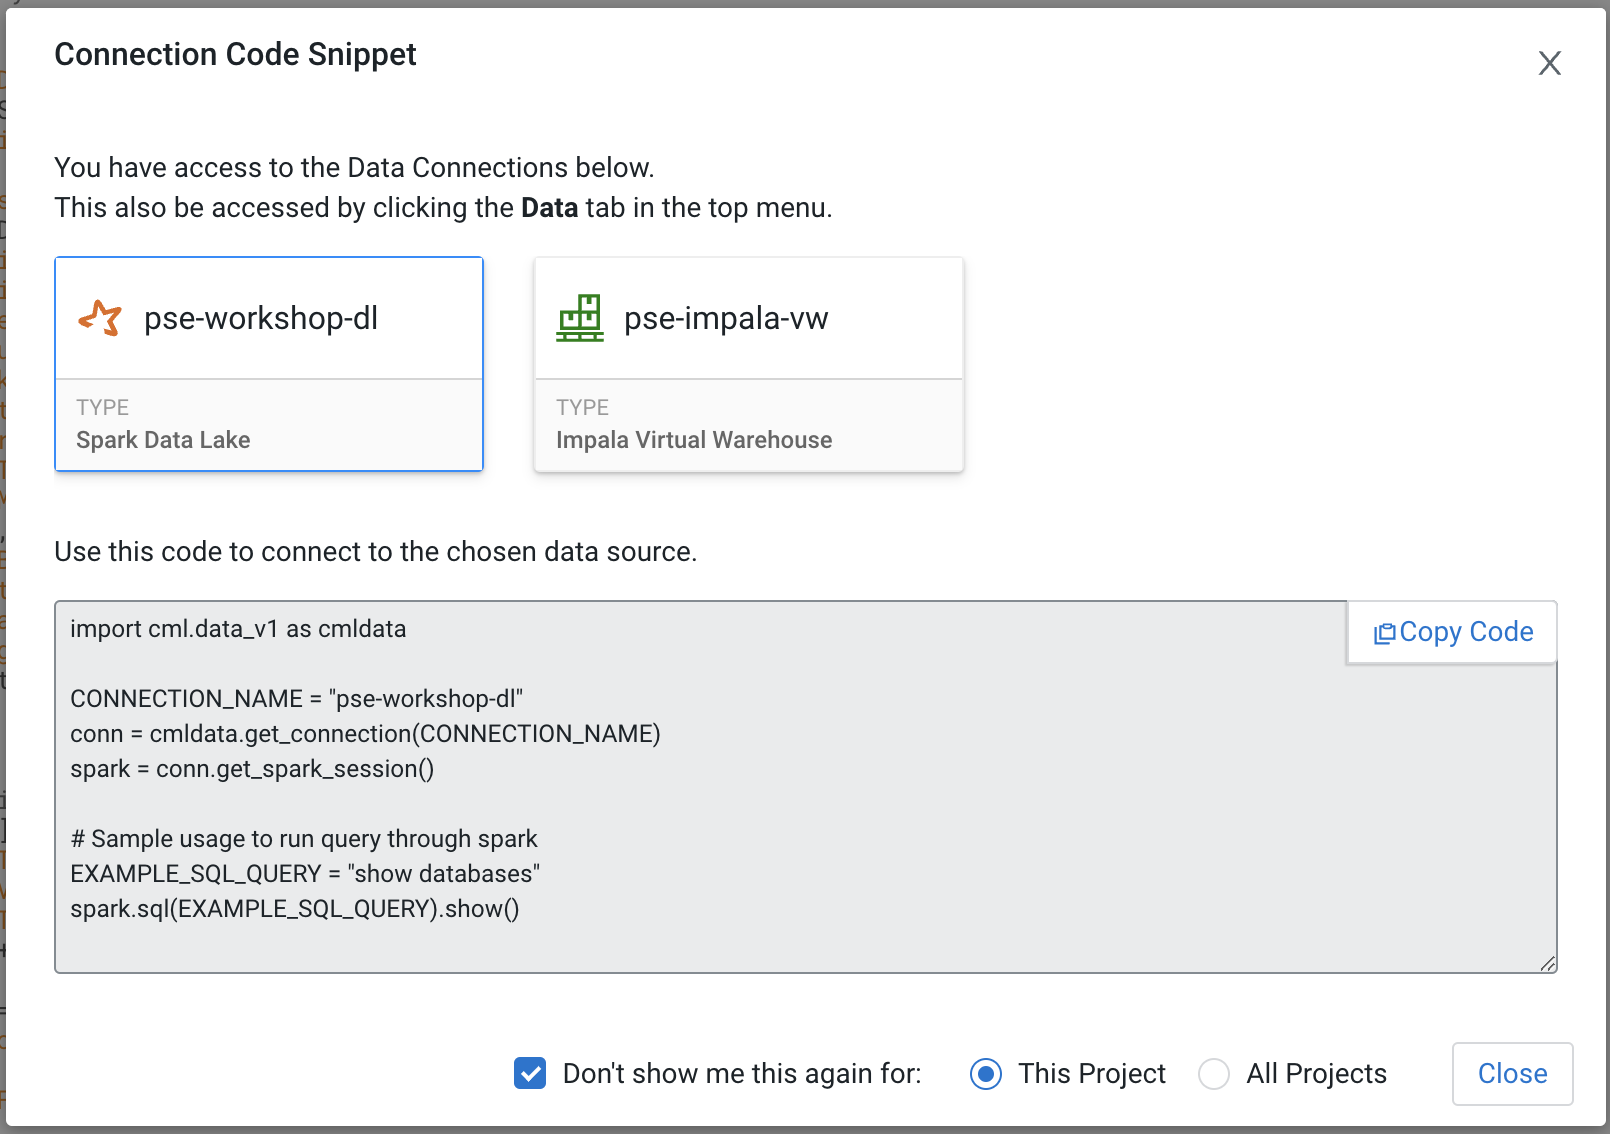Select the This Project radio button
Screen dimensions: 1610x1134
click(x=986, y=1074)
